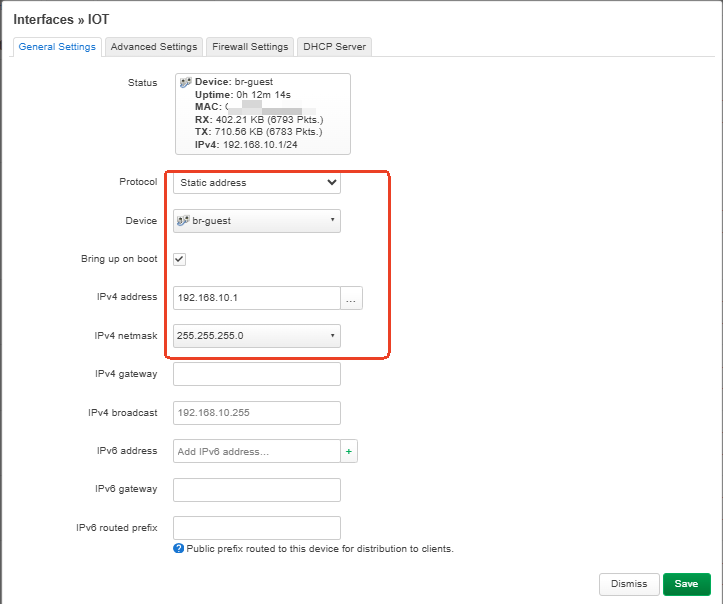The image size is (723, 604).
Task: Click the green Save button
Action: click(687, 584)
